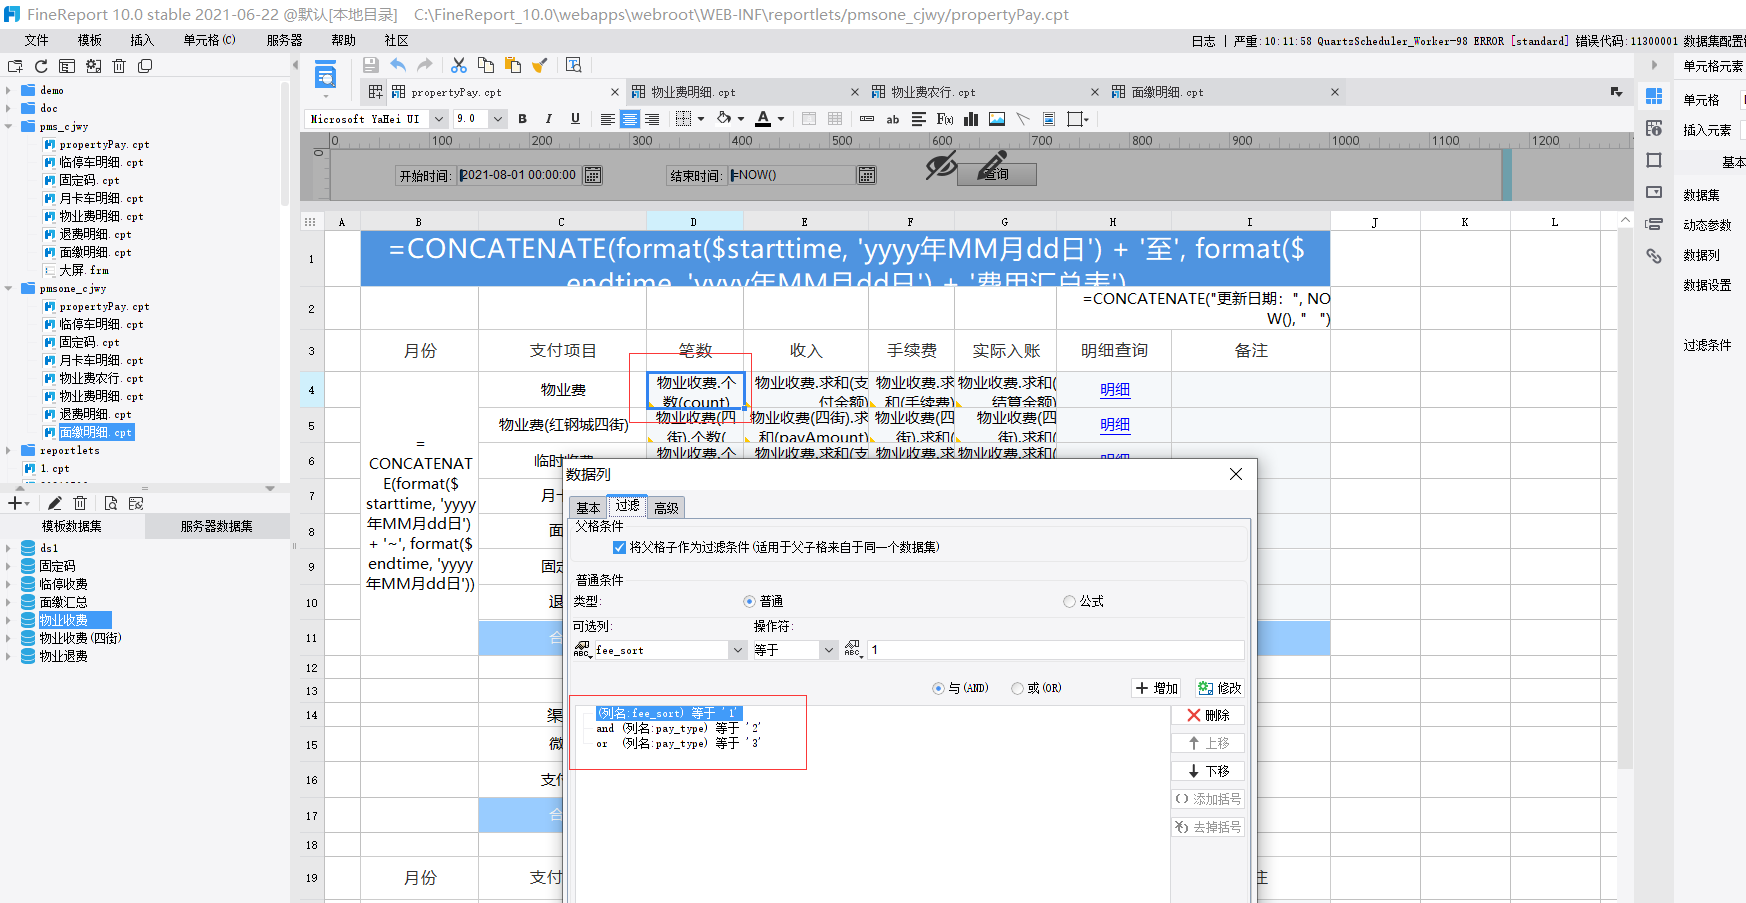Image resolution: width=1746 pixels, height=903 pixels.
Task: Delete selected template with trash icon
Action: click(x=119, y=66)
